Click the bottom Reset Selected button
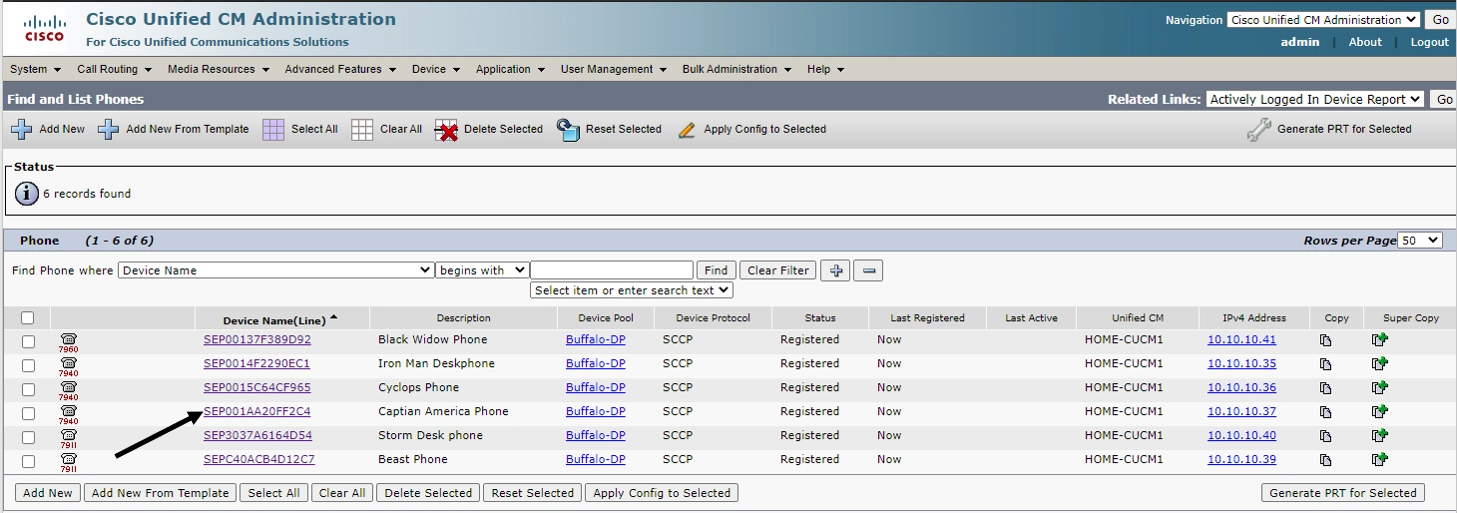Viewport: 1457px width, 513px height. click(x=533, y=493)
